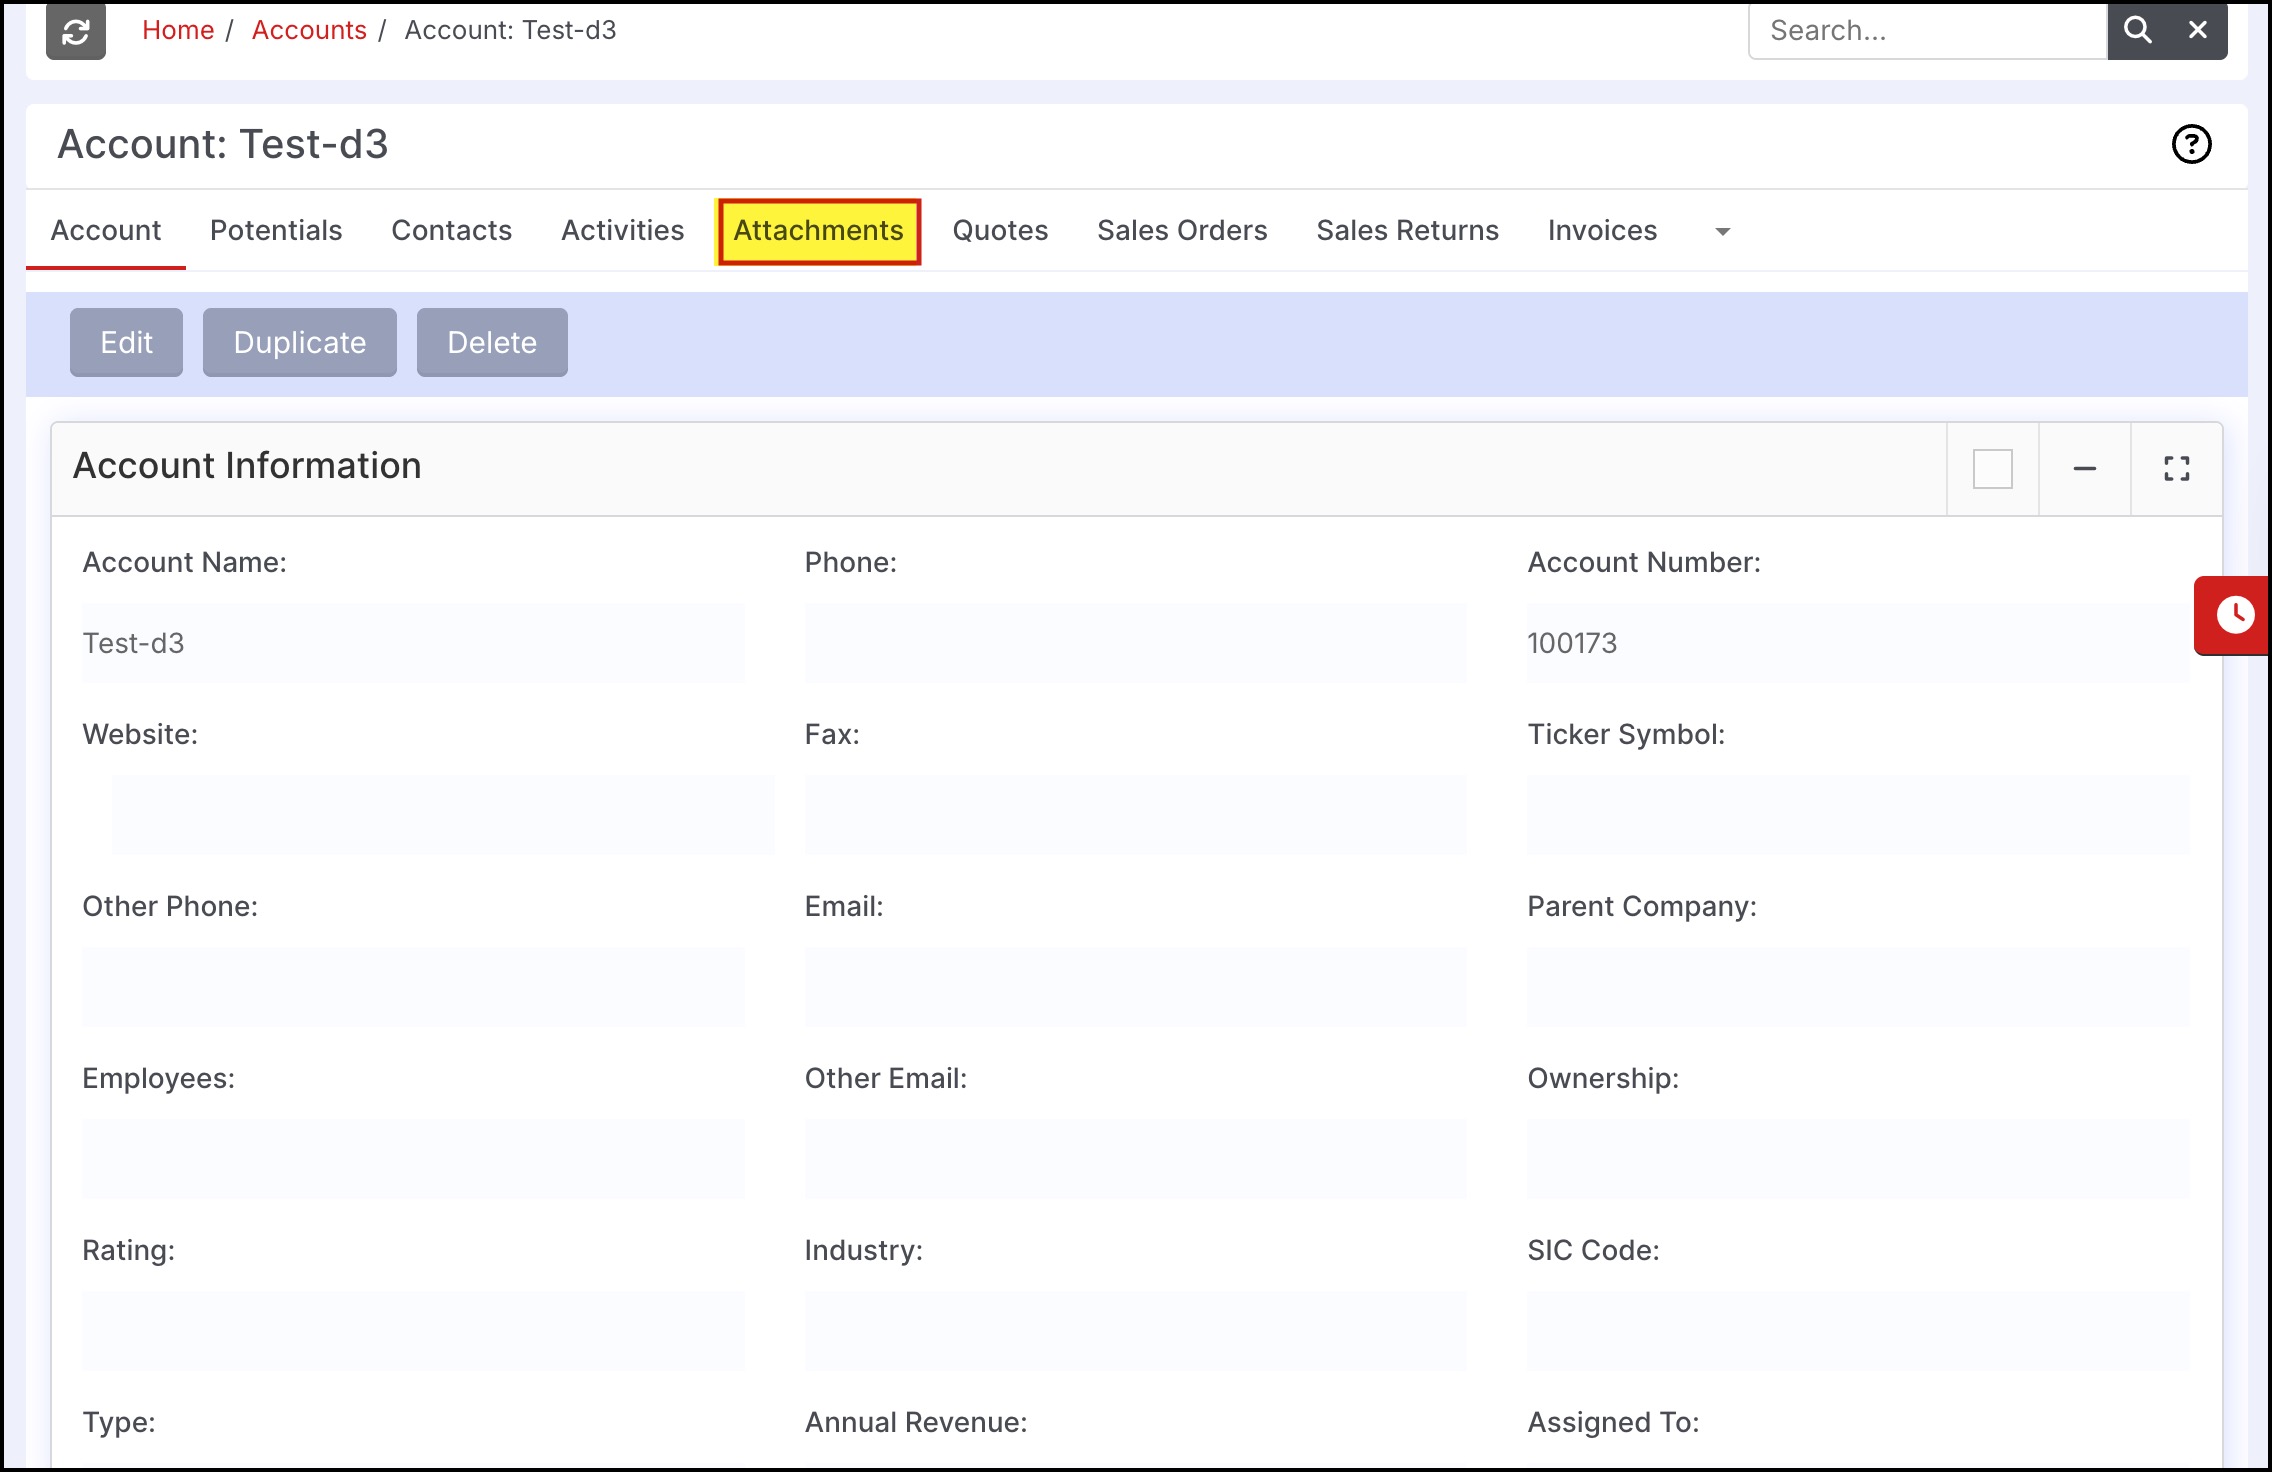This screenshot has height=1472, width=2272.
Task: Tick the Account Information panel checkbox
Action: pos(1992,469)
